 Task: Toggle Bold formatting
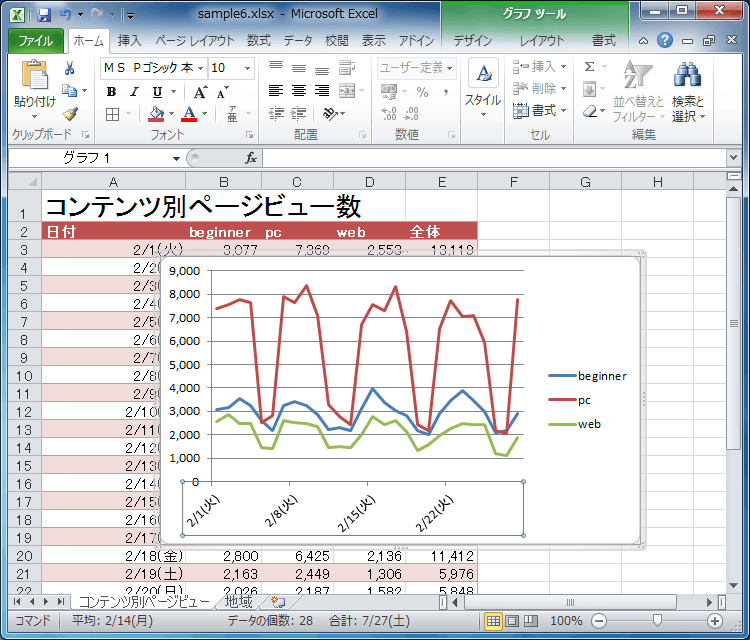pos(111,91)
